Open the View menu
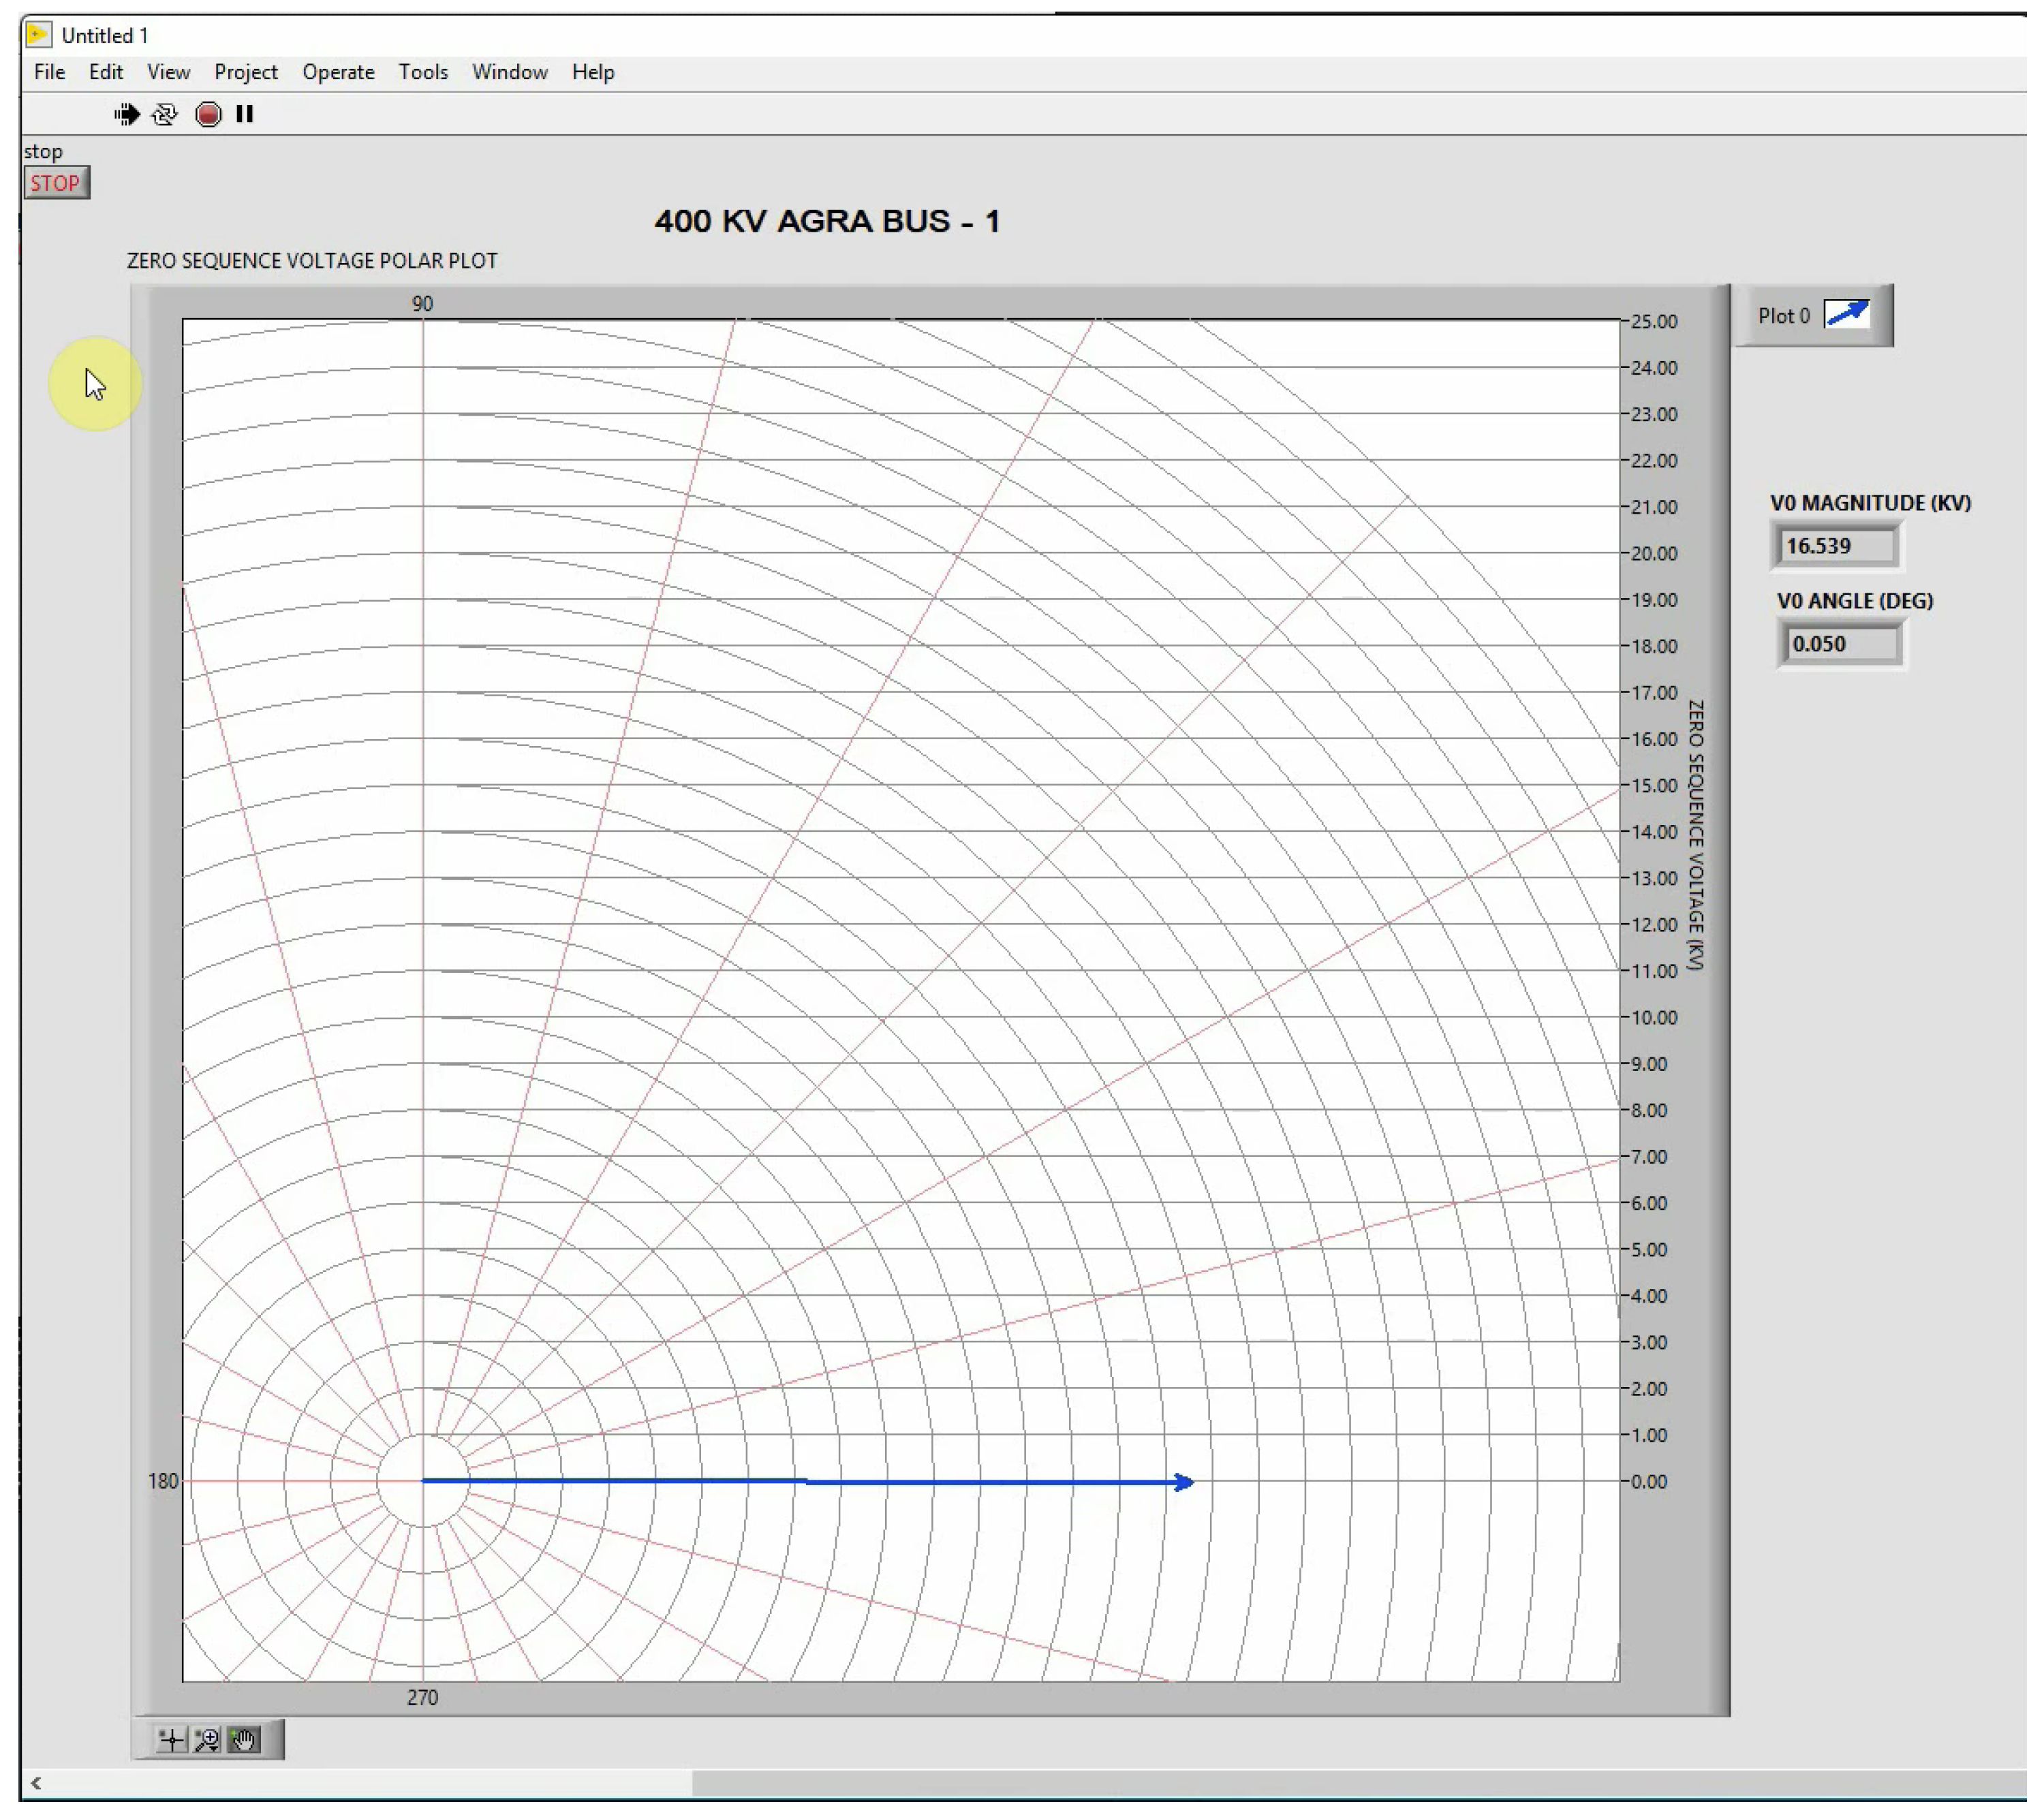 169,73
